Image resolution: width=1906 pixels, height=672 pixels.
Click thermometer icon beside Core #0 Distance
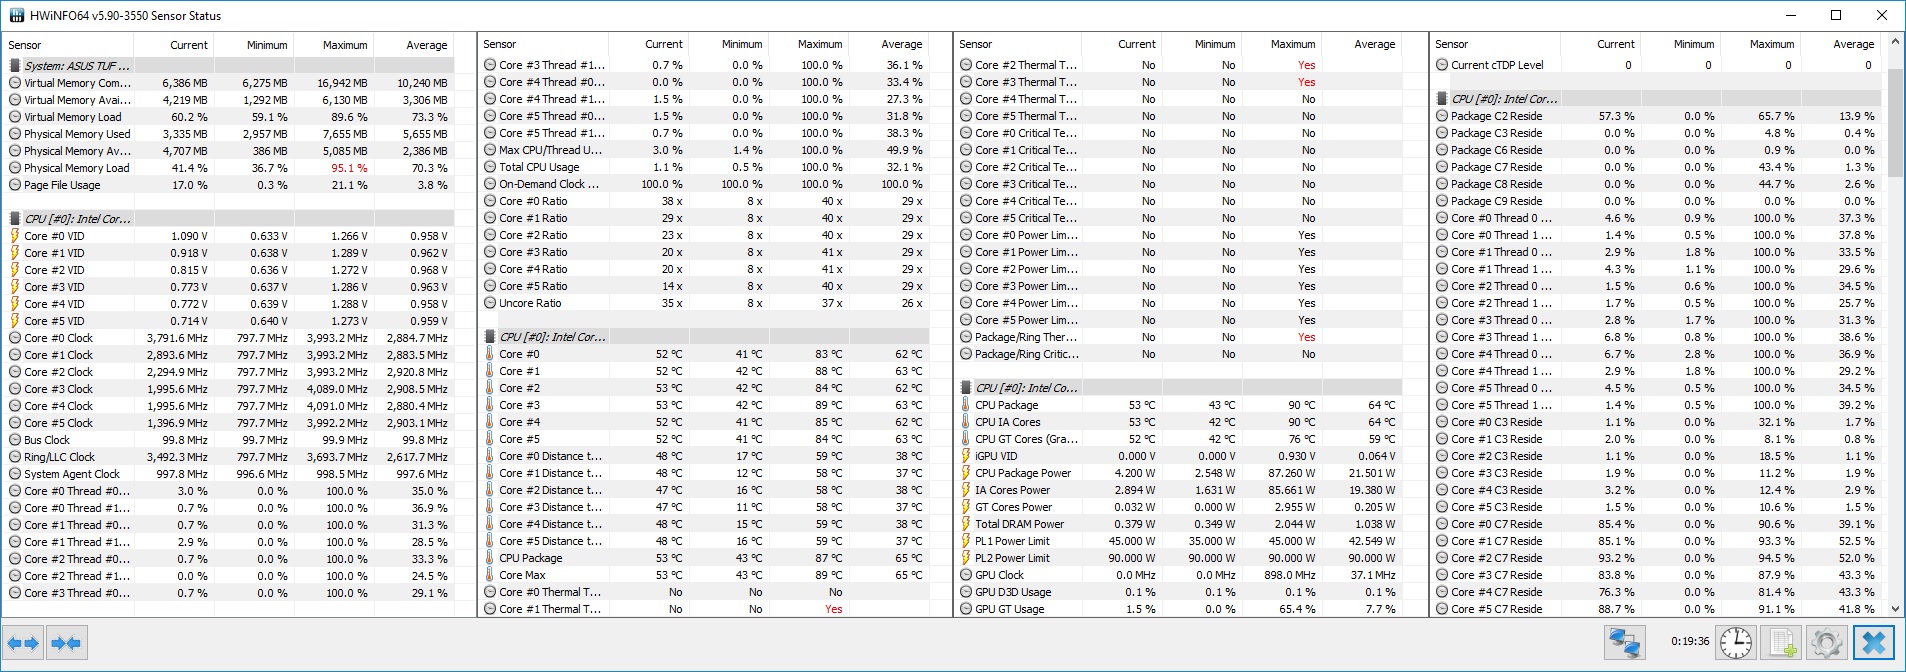point(490,456)
